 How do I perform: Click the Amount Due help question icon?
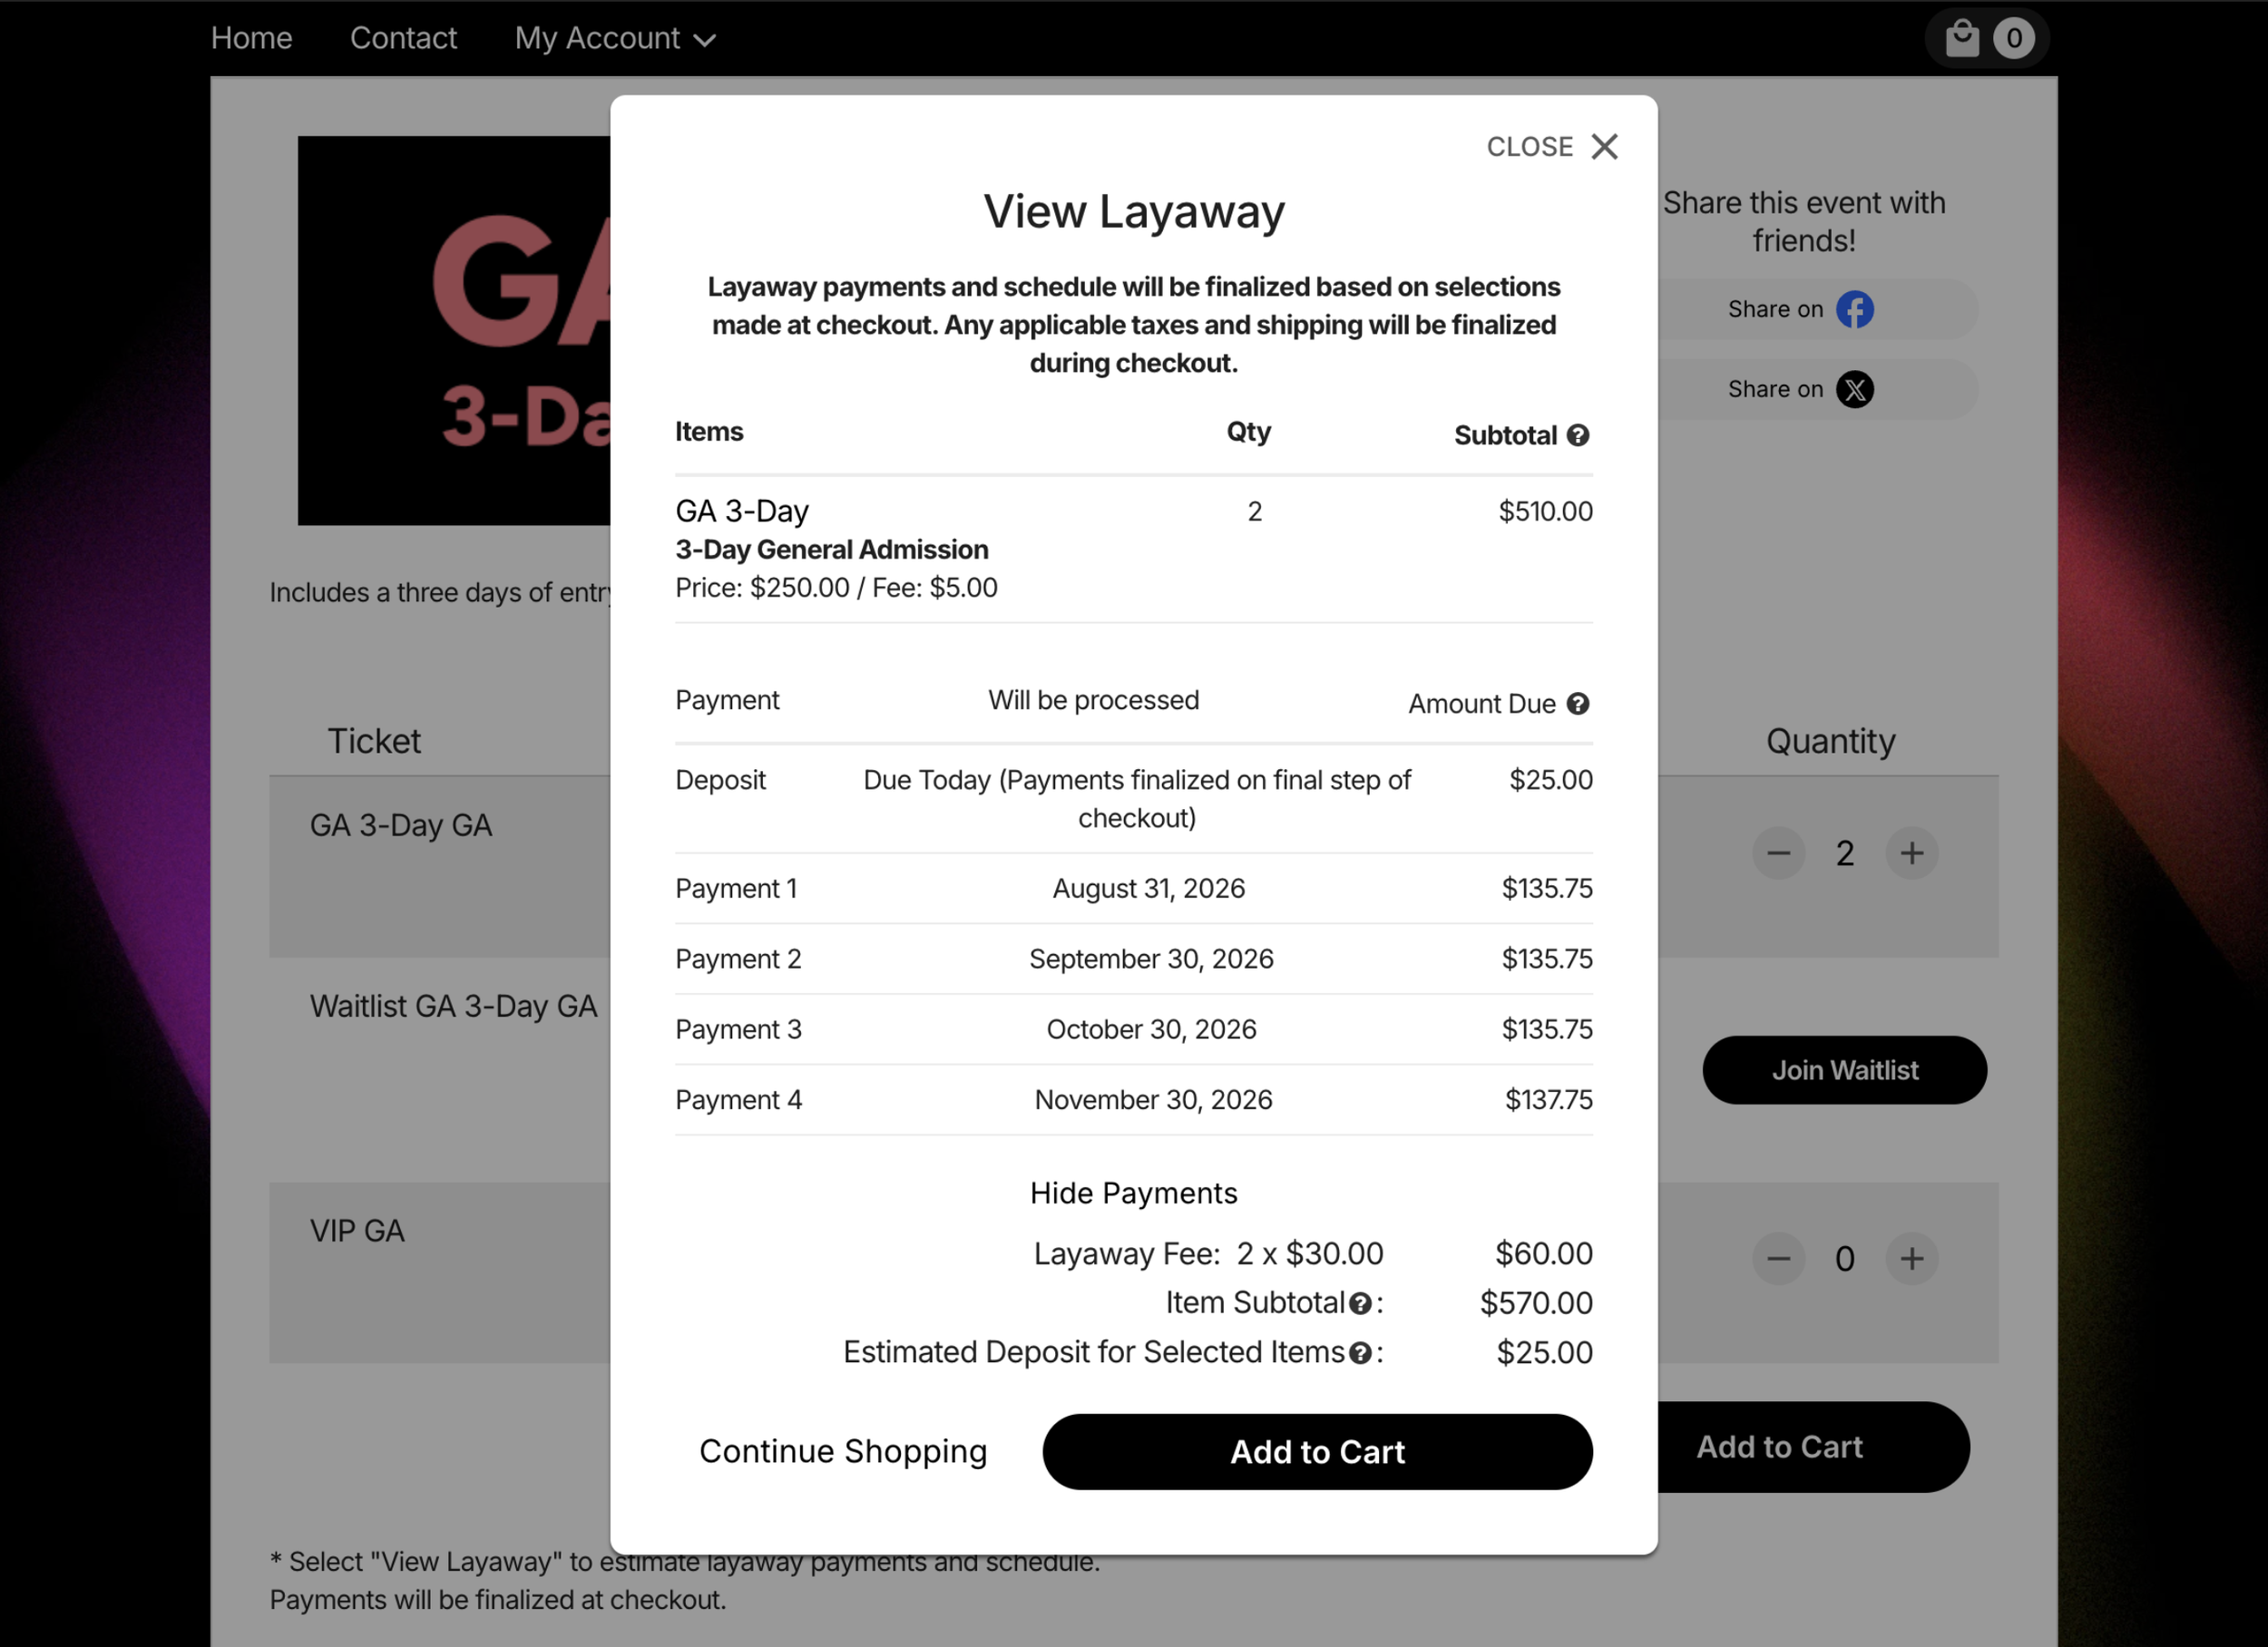(1578, 704)
